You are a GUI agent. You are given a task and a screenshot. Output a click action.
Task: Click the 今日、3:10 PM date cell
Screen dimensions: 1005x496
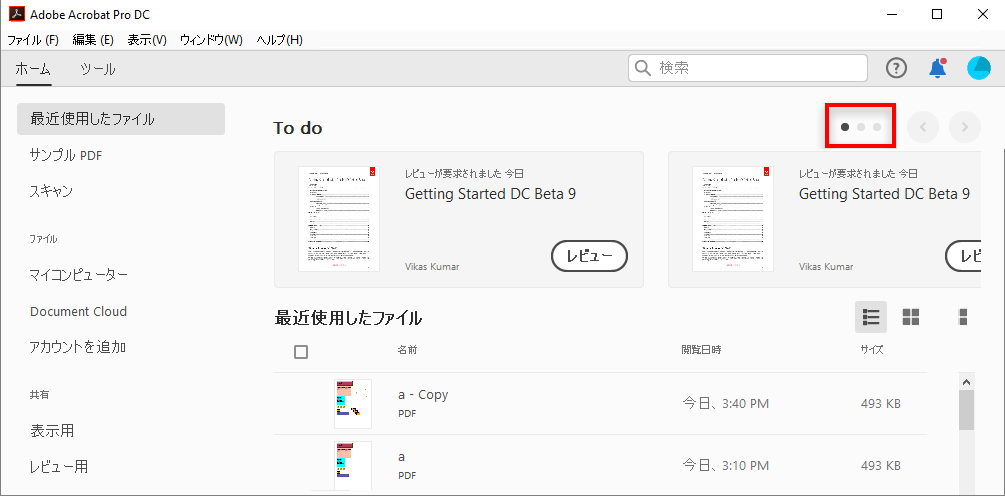(x=726, y=465)
